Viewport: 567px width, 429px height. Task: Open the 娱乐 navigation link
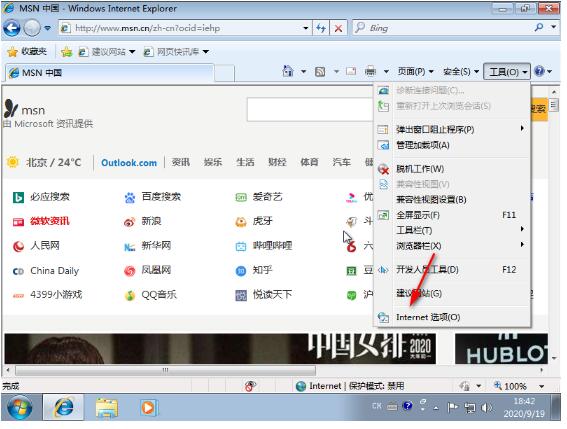click(x=213, y=162)
